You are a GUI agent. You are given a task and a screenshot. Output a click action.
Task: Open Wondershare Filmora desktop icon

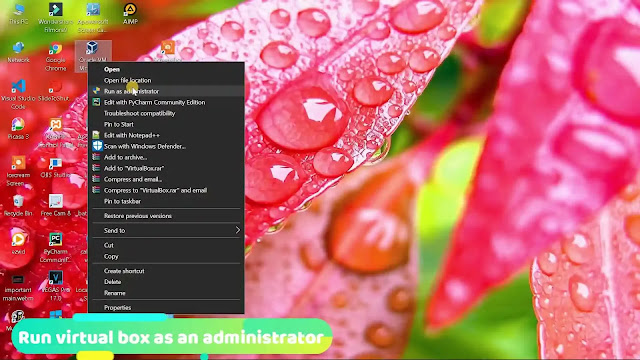coord(56,17)
